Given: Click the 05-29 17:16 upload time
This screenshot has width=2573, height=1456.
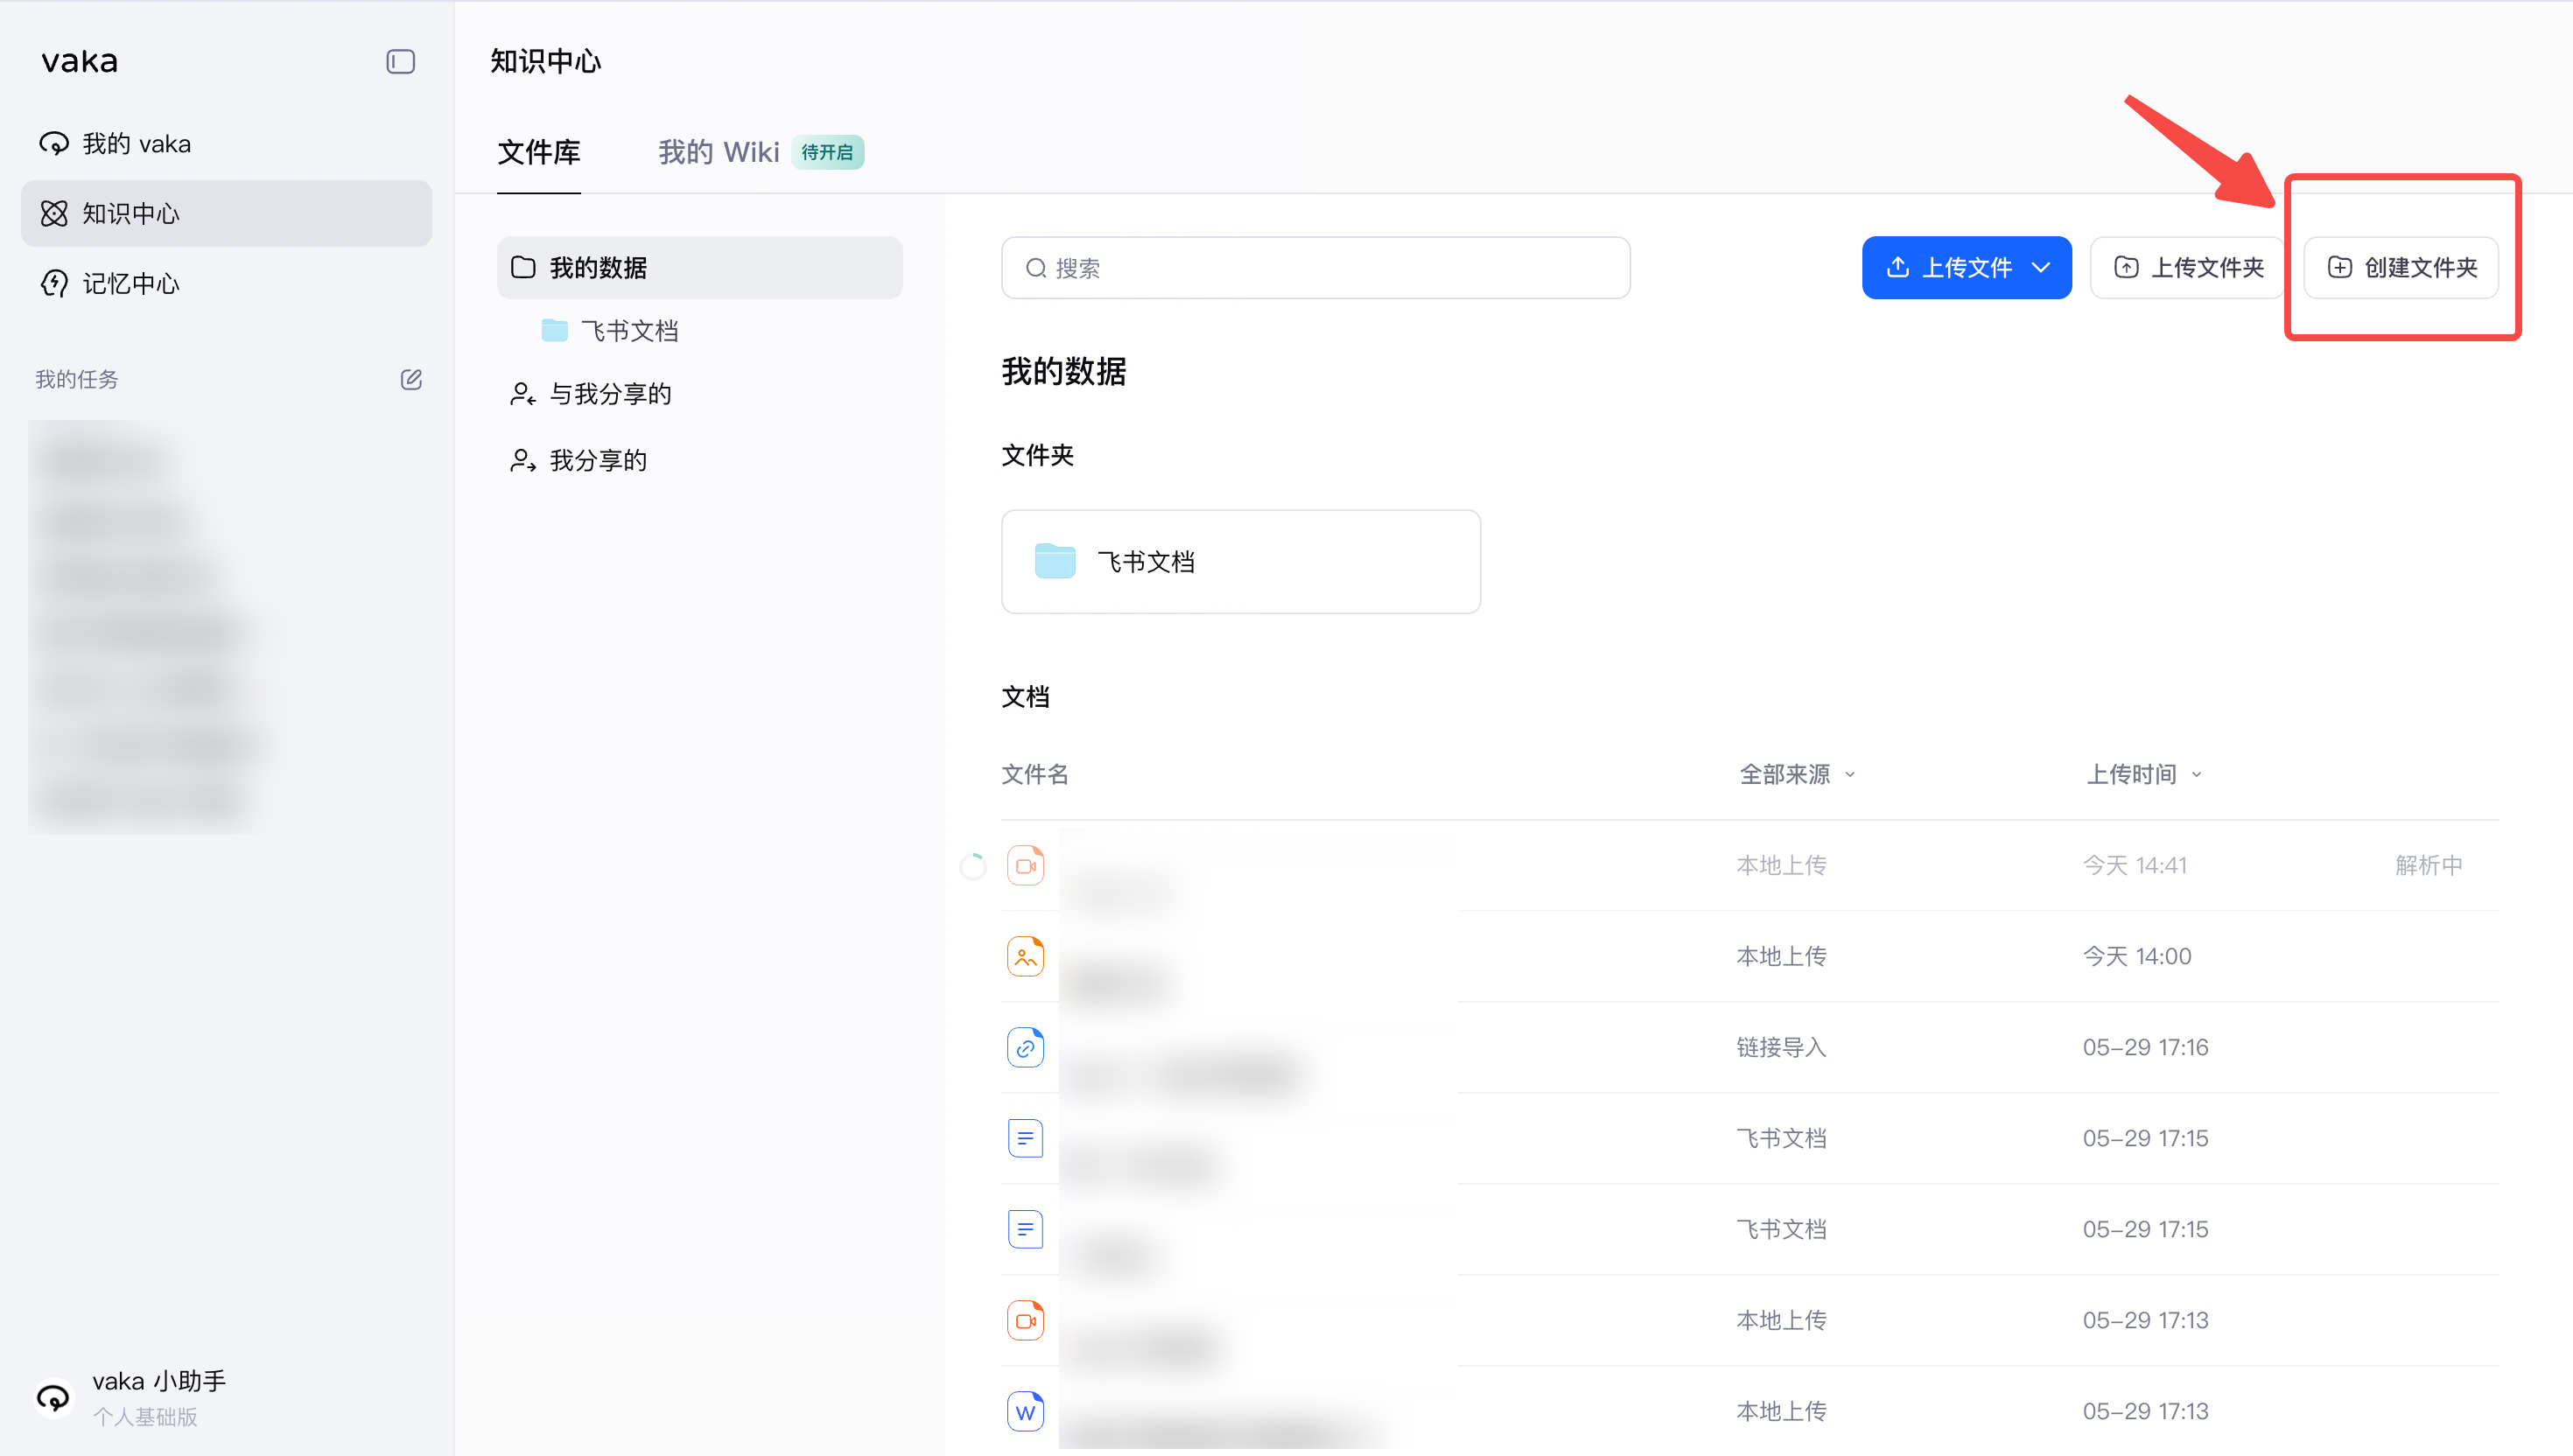Looking at the screenshot, I should tap(2145, 1047).
